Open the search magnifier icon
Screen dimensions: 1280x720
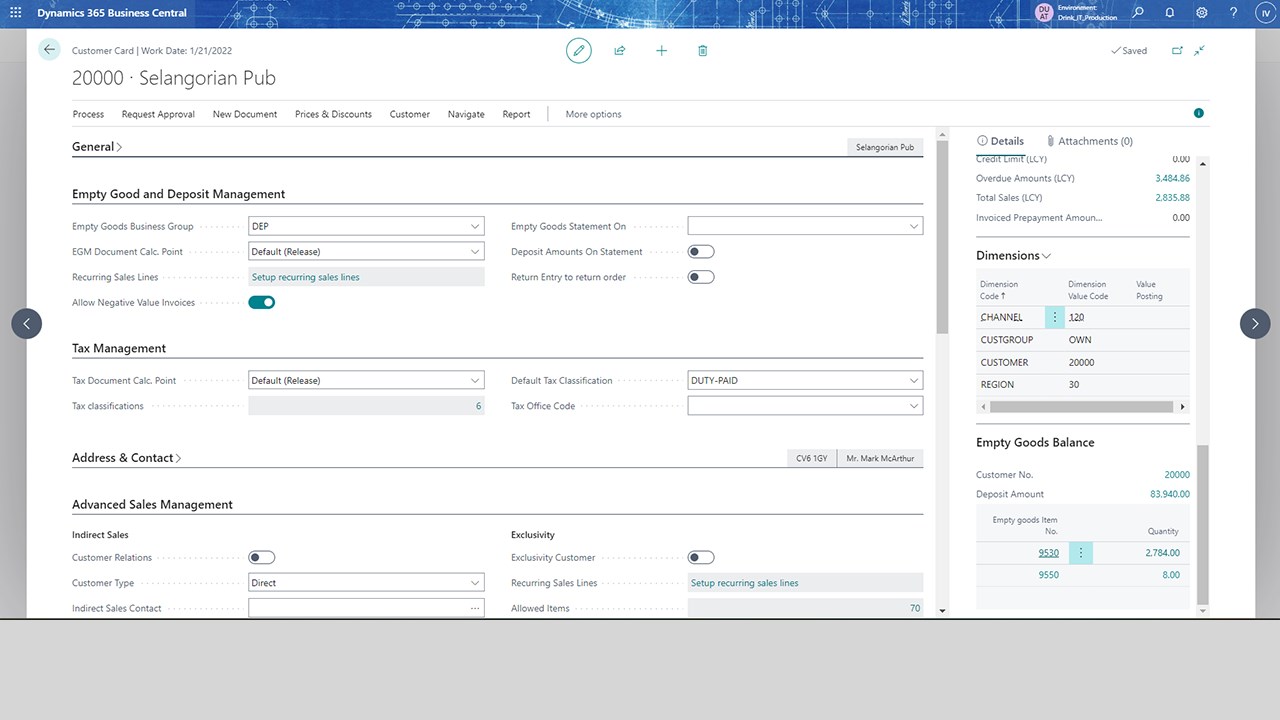coord(1138,13)
